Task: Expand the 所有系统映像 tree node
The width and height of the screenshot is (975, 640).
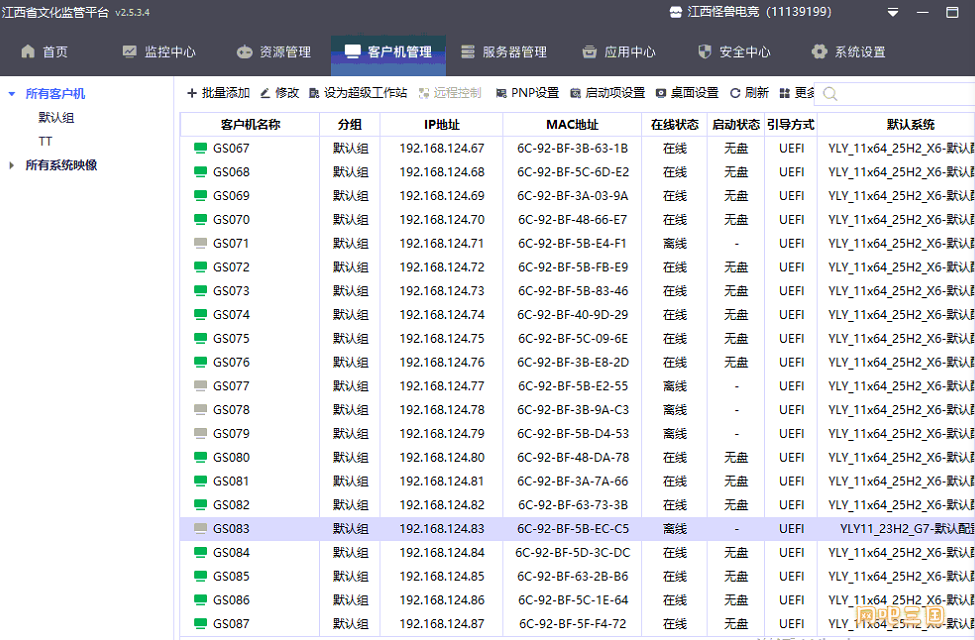Action: pyautogui.click(x=11, y=165)
